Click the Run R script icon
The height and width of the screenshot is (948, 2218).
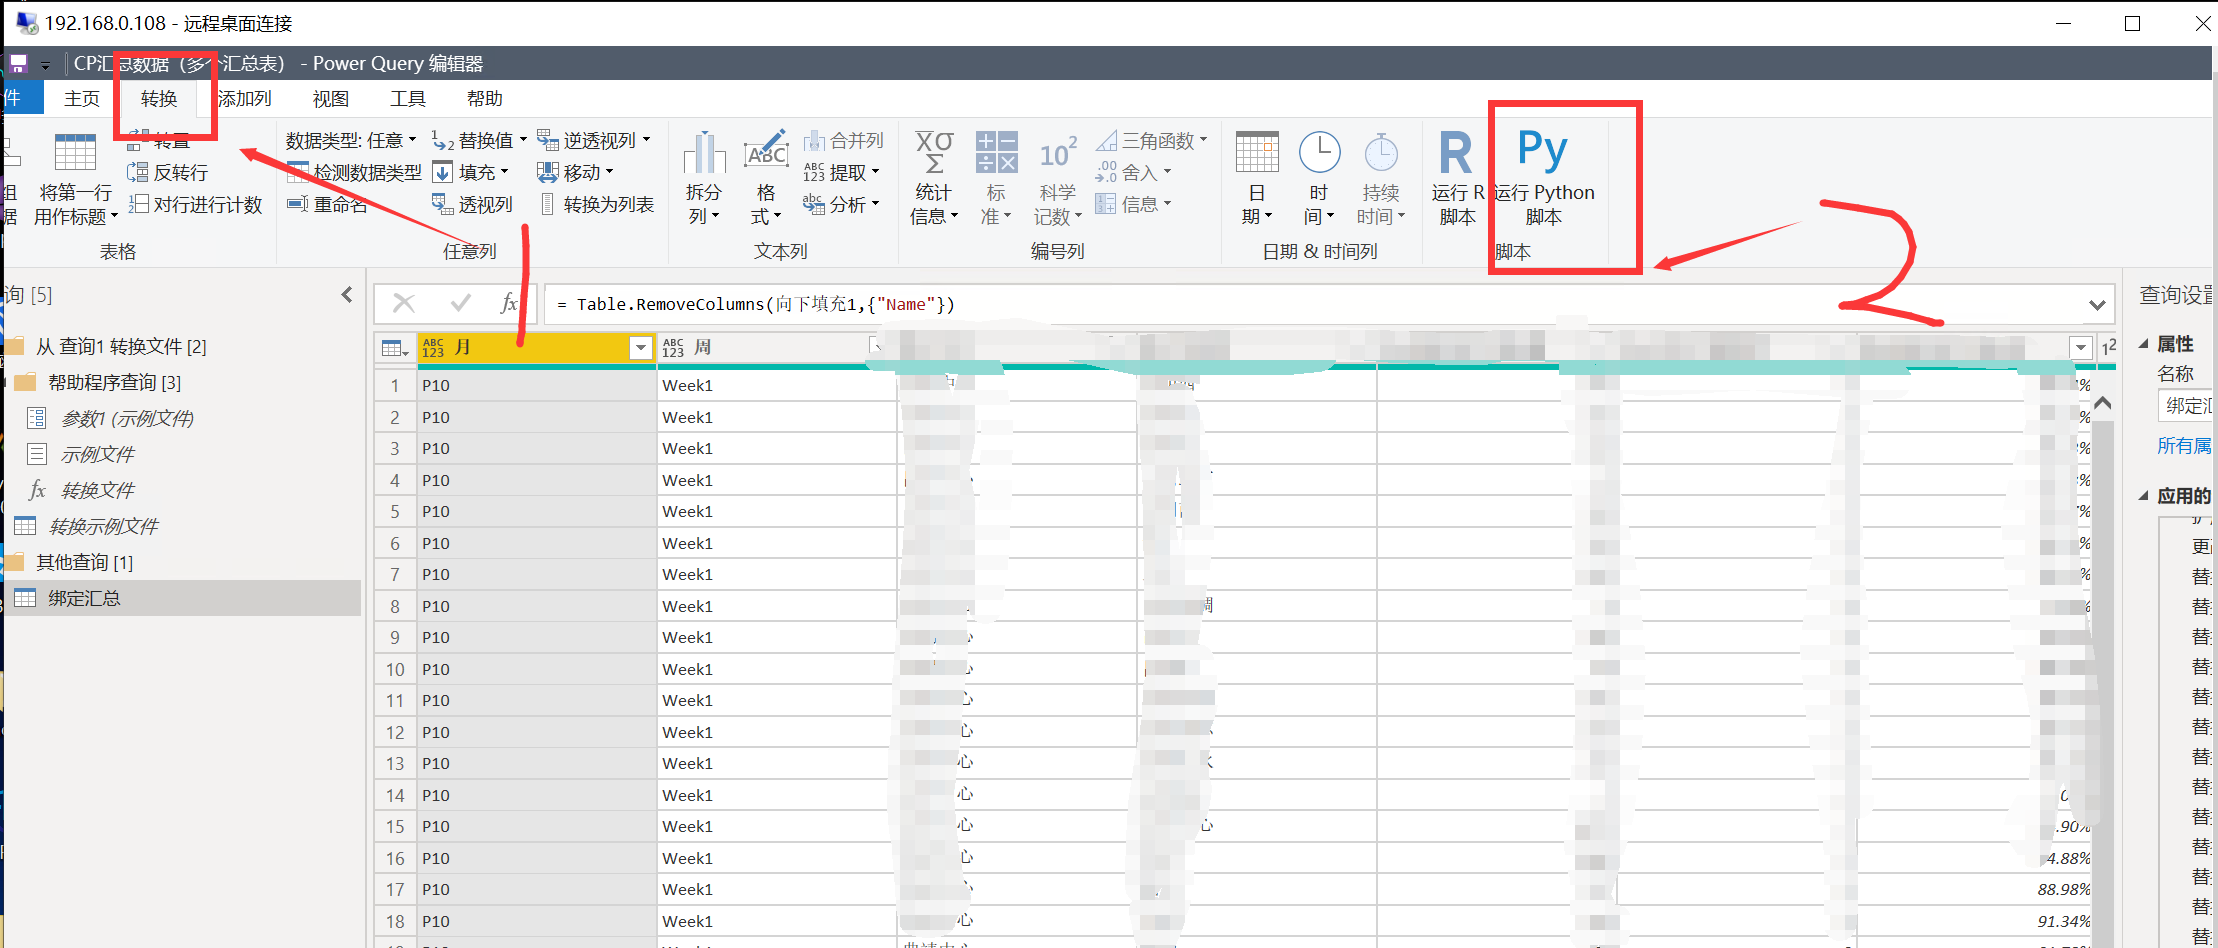(1456, 153)
